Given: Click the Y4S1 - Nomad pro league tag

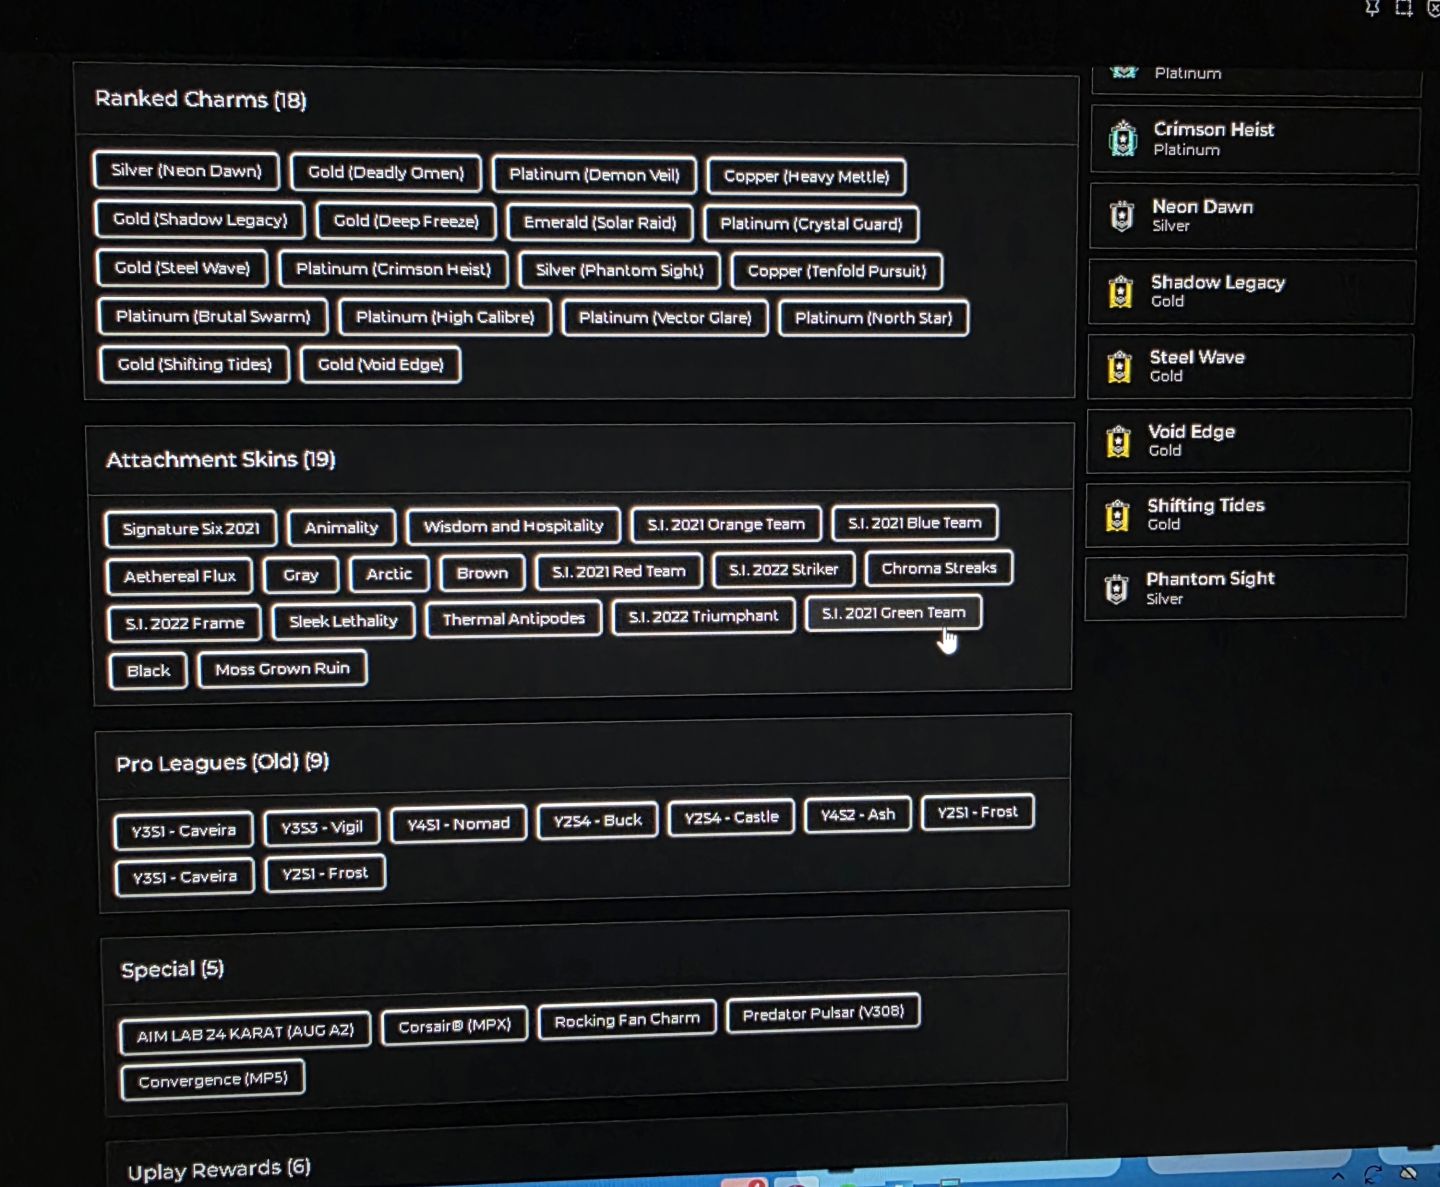Looking at the screenshot, I should point(458,824).
